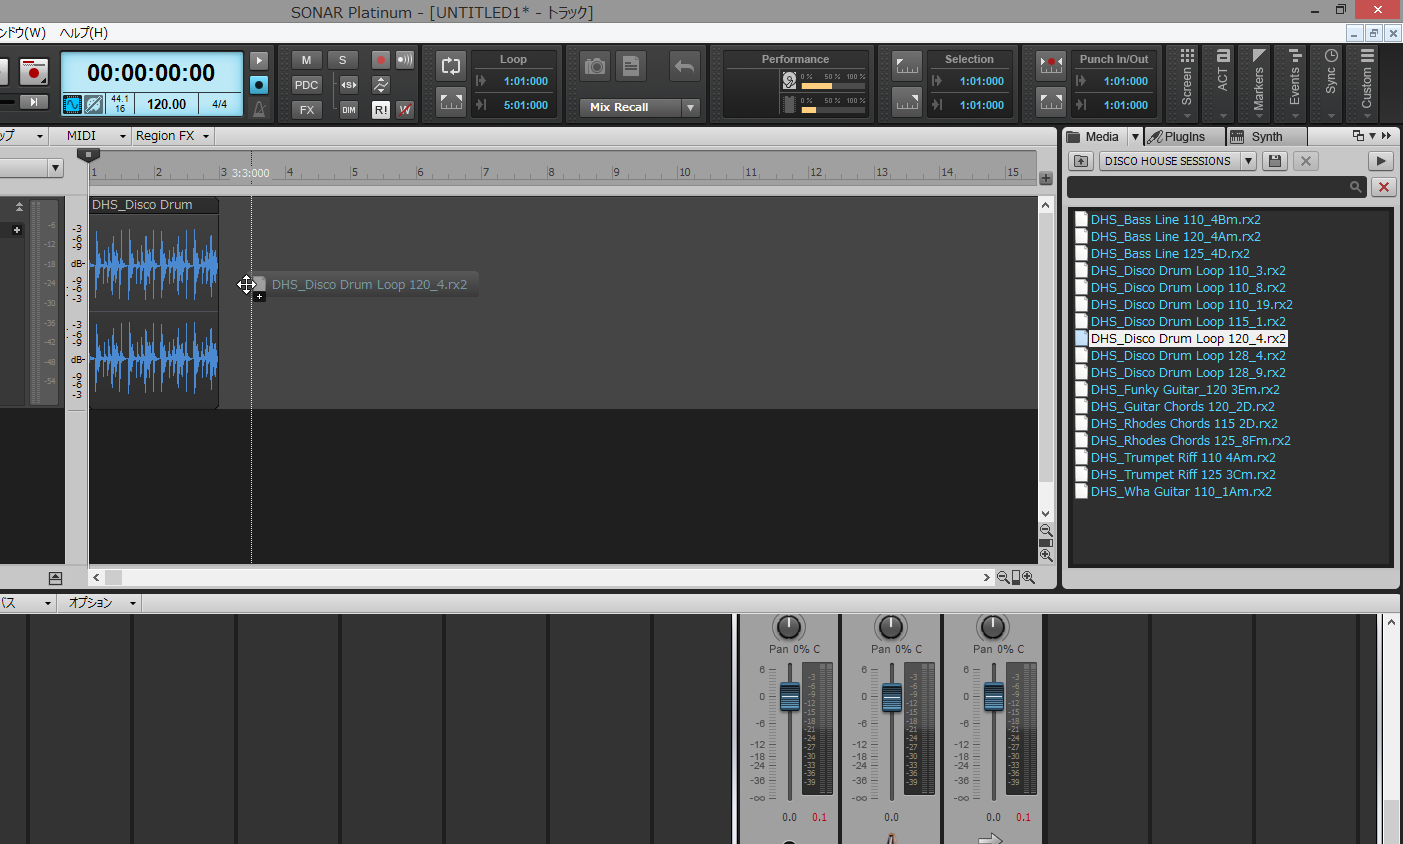Open the Options (オプション) menu in the console
Image resolution: width=1403 pixels, height=844 pixels.
pos(98,603)
